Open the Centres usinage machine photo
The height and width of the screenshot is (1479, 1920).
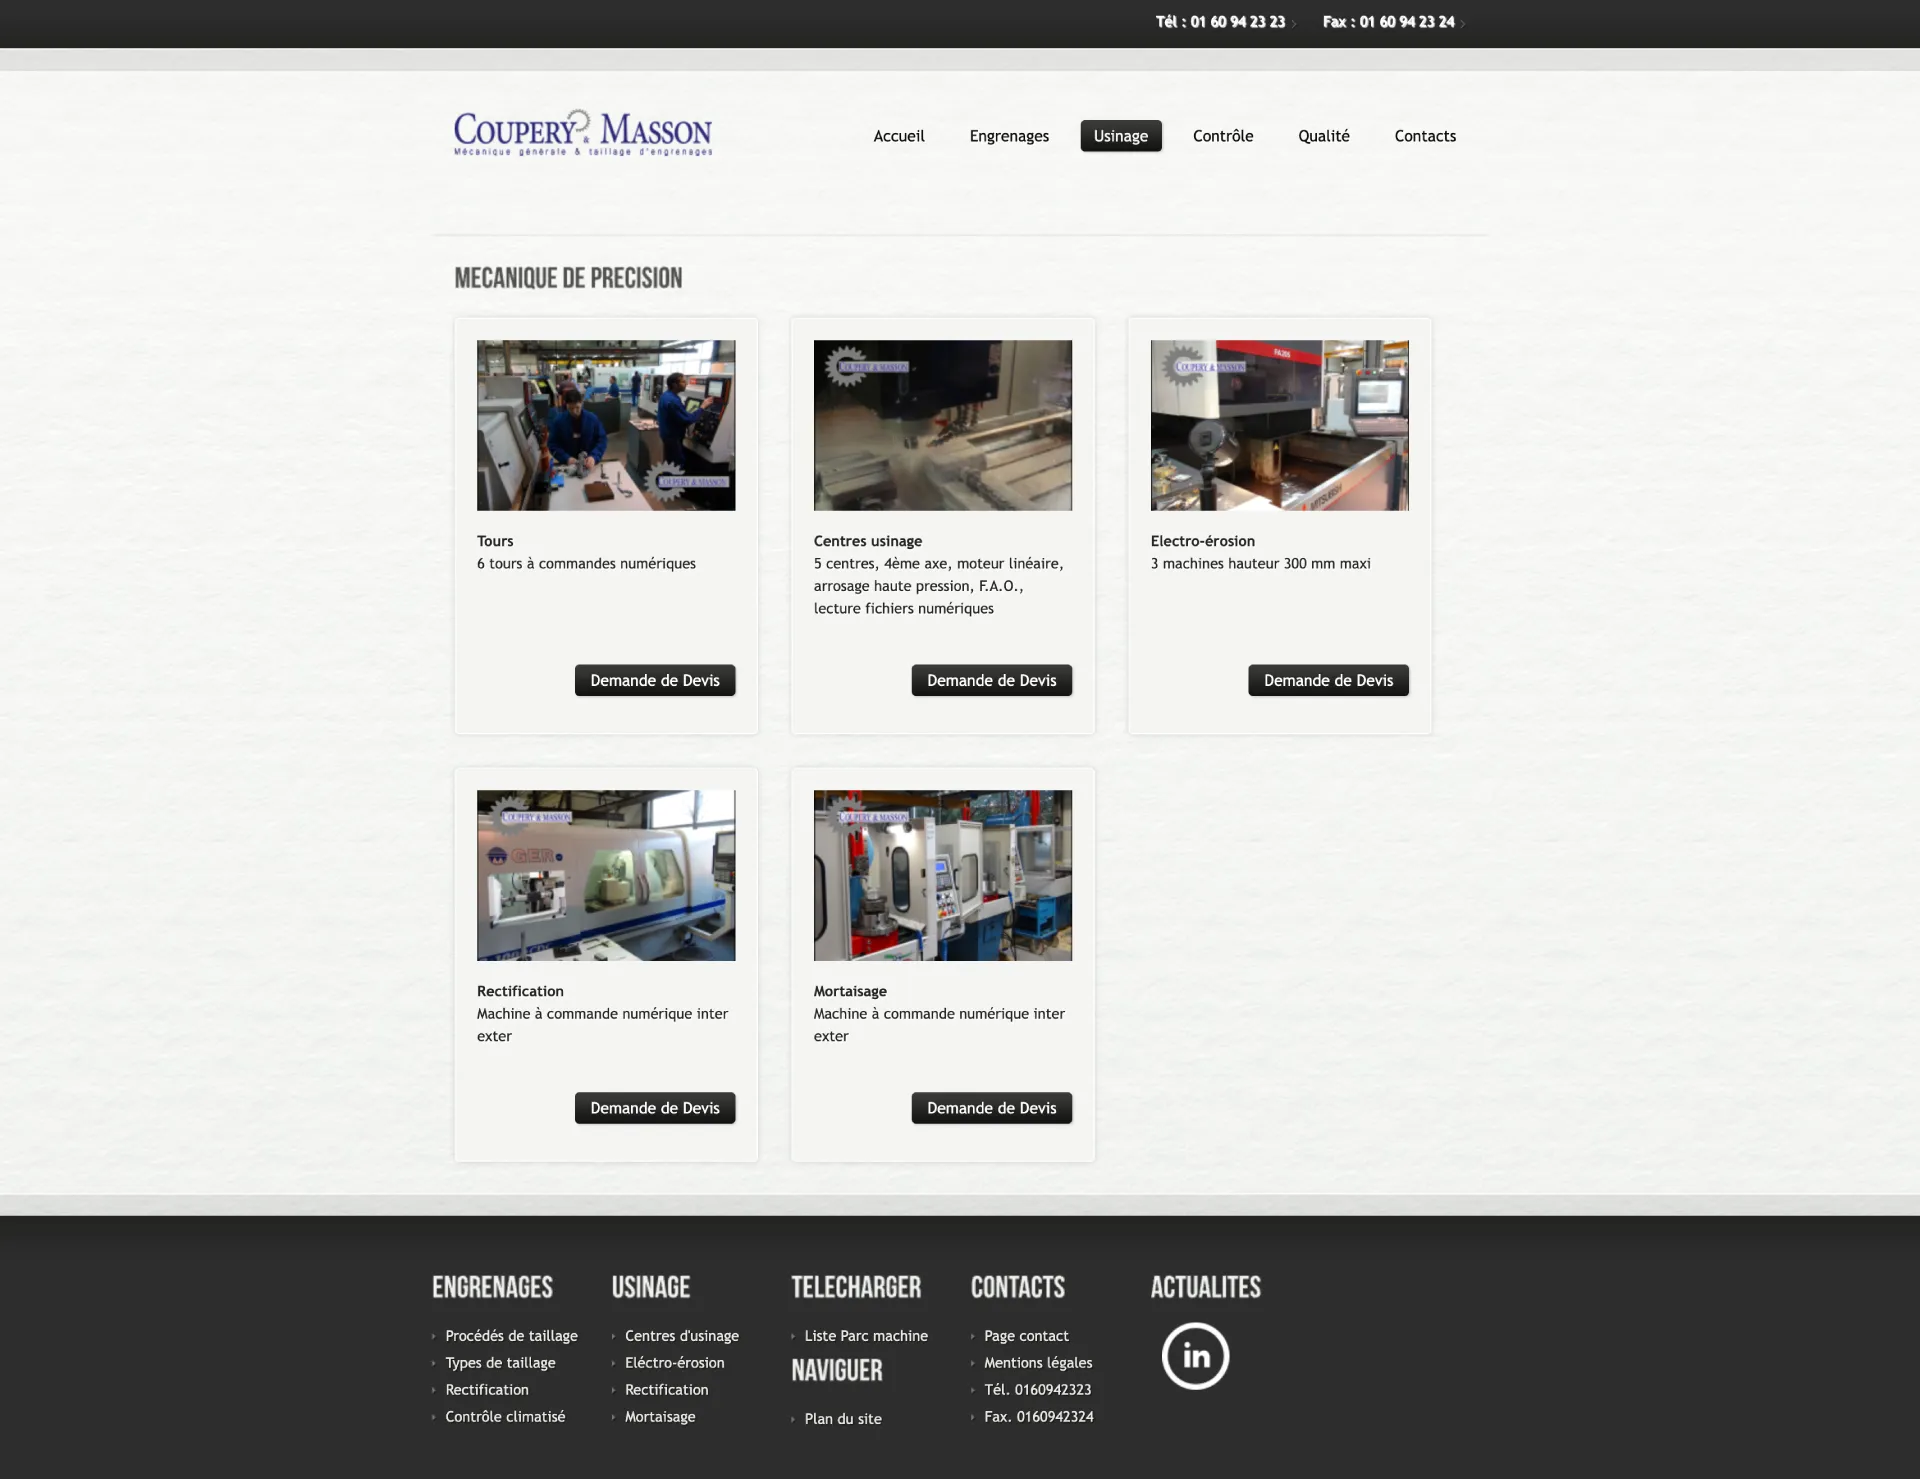coord(943,425)
